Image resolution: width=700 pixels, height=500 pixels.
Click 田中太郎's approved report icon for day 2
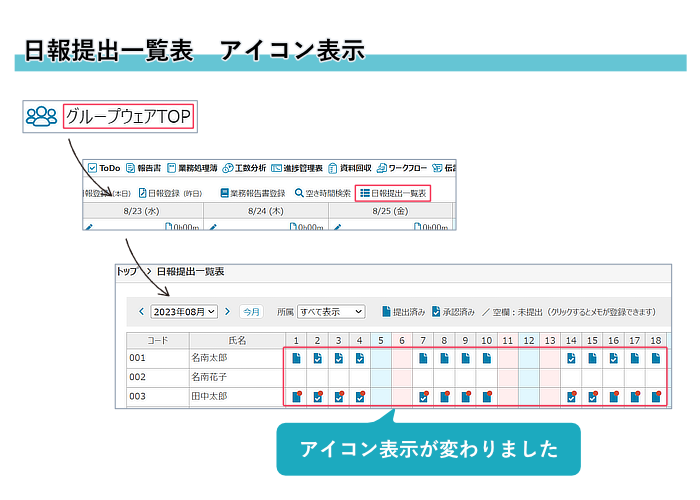click(x=317, y=397)
